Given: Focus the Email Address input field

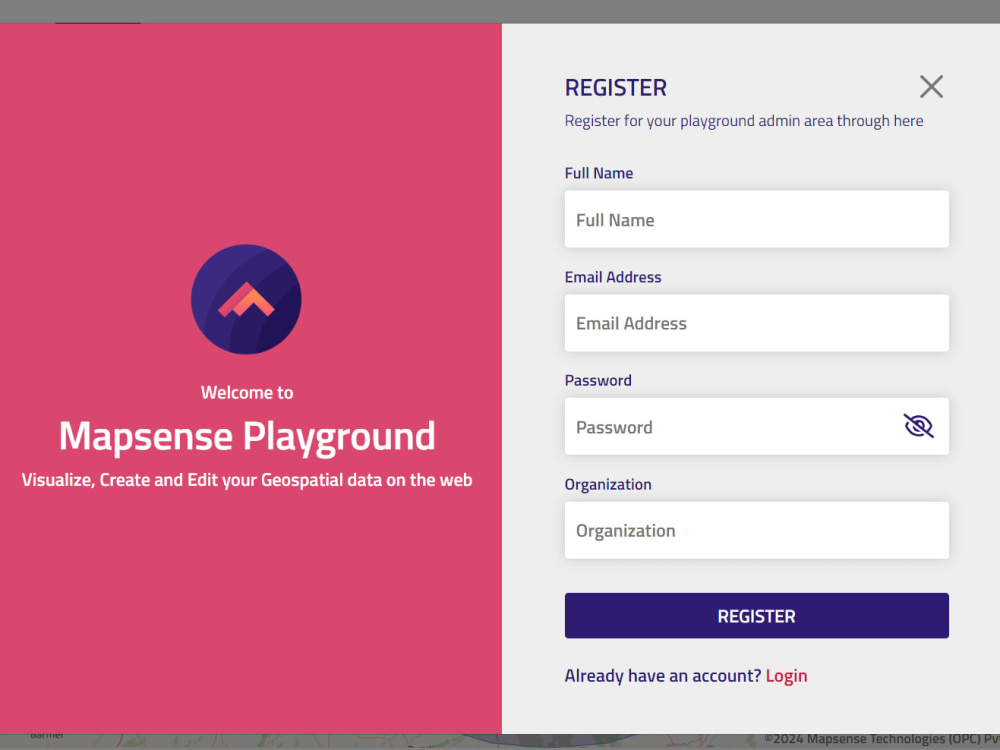Looking at the screenshot, I should 756,323.
